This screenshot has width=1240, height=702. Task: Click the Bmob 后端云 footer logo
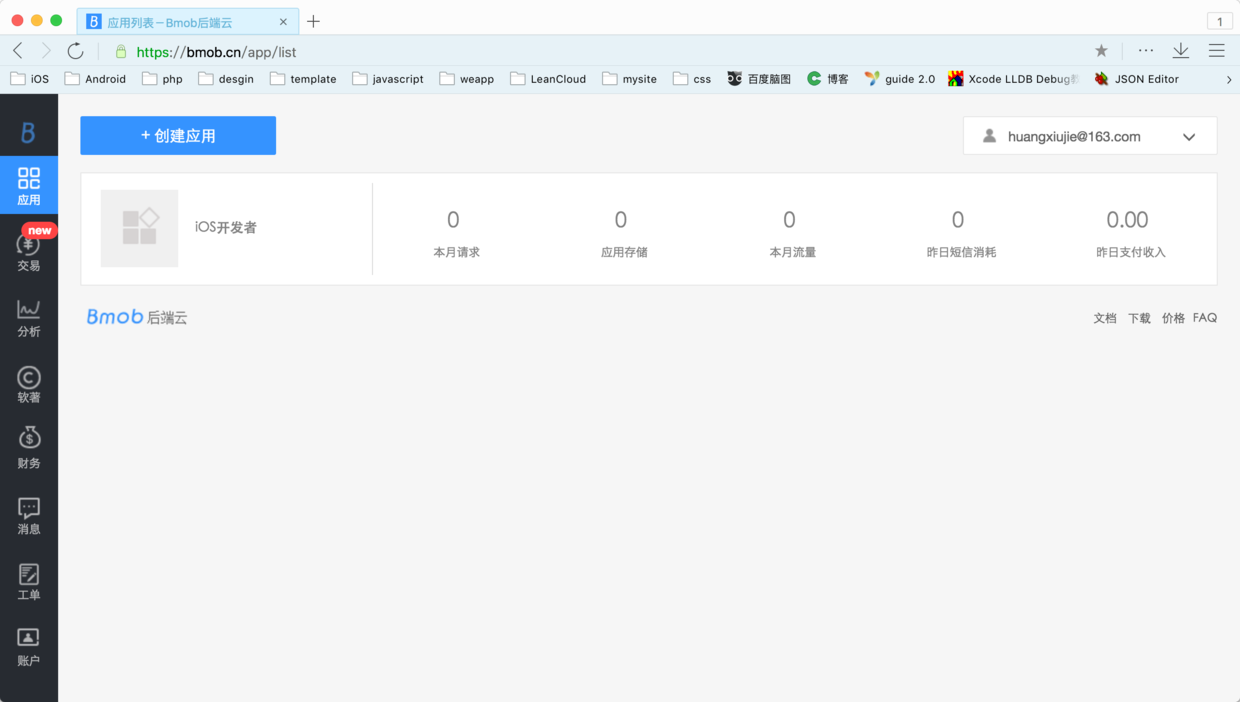click(x=137, y=317)
